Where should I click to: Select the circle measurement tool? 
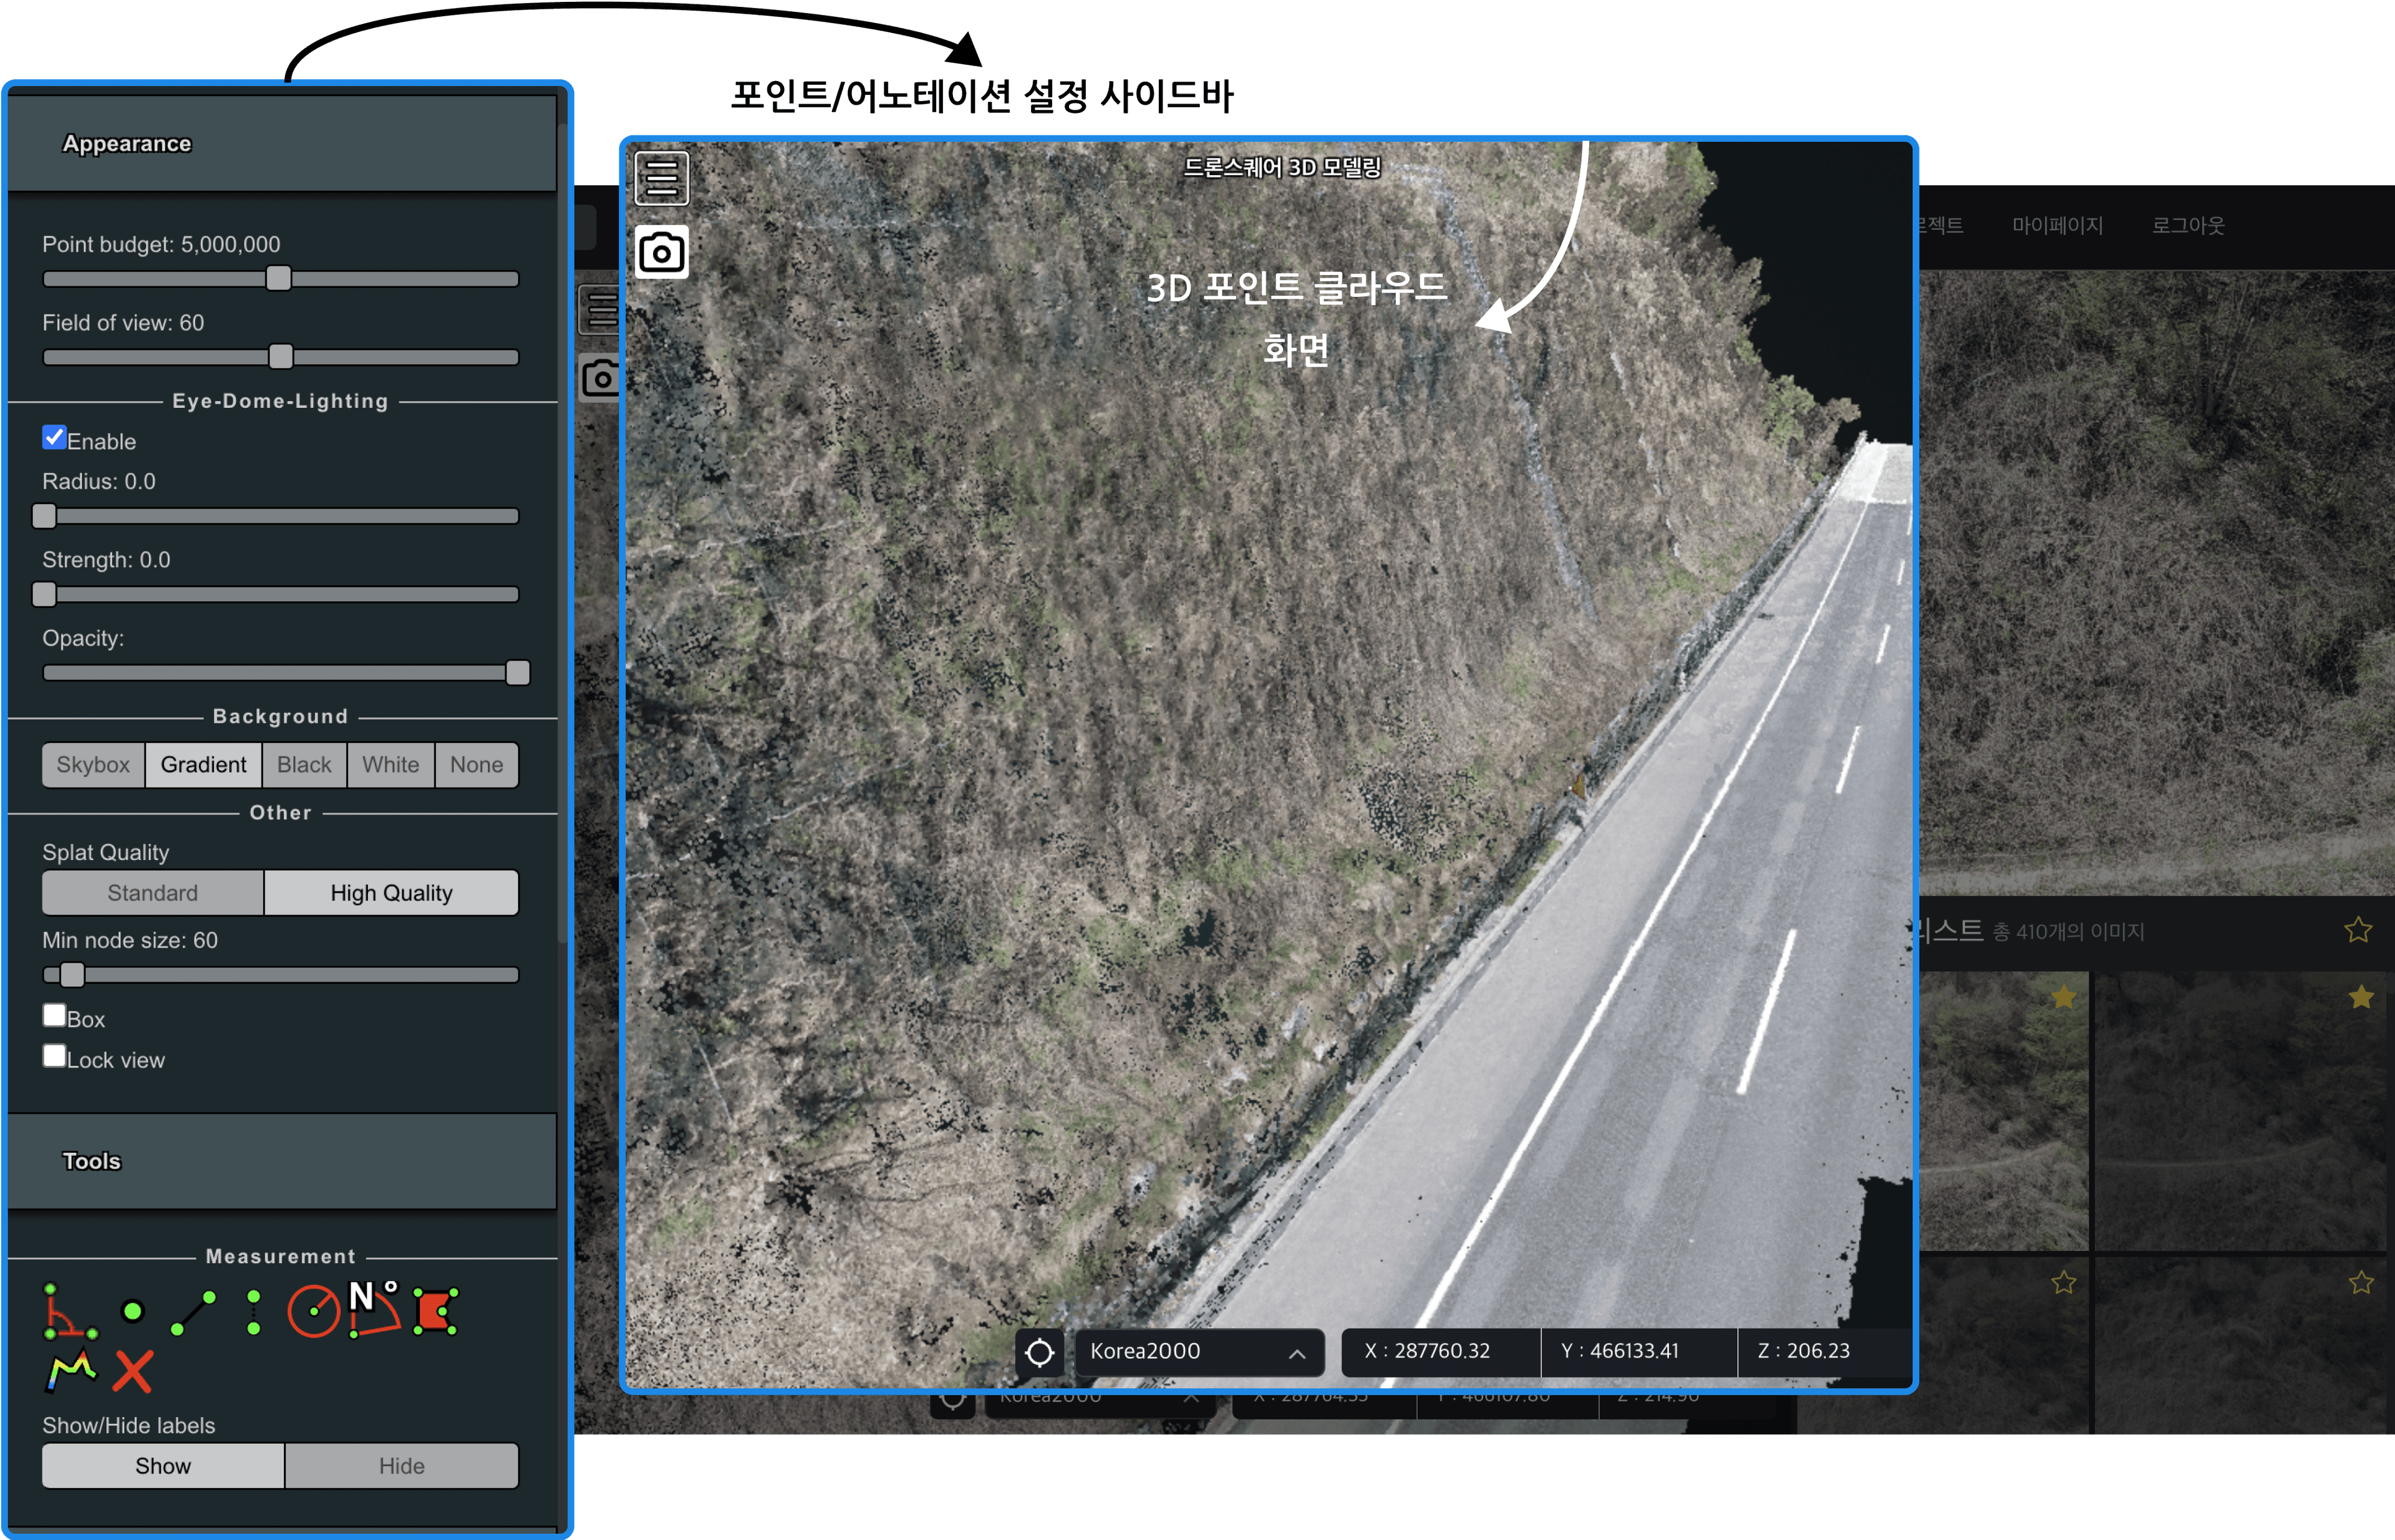(x=314, y=1311)
